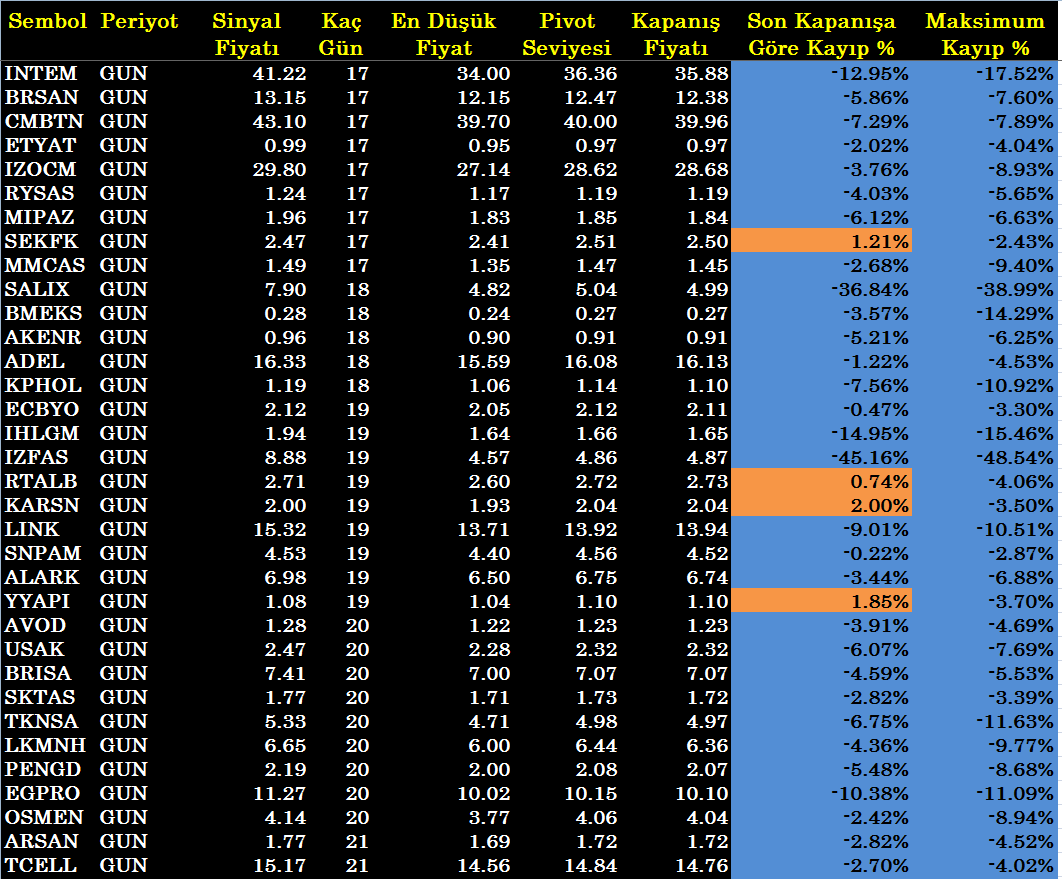Click EGPRO signal price 11.27
1062x879 pixels.
pos(280,794)
